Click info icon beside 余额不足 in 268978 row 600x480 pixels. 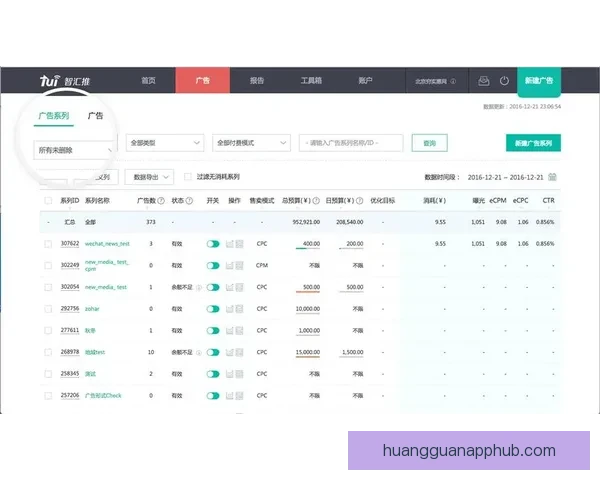pyautogui.click(x=199, y=353)
